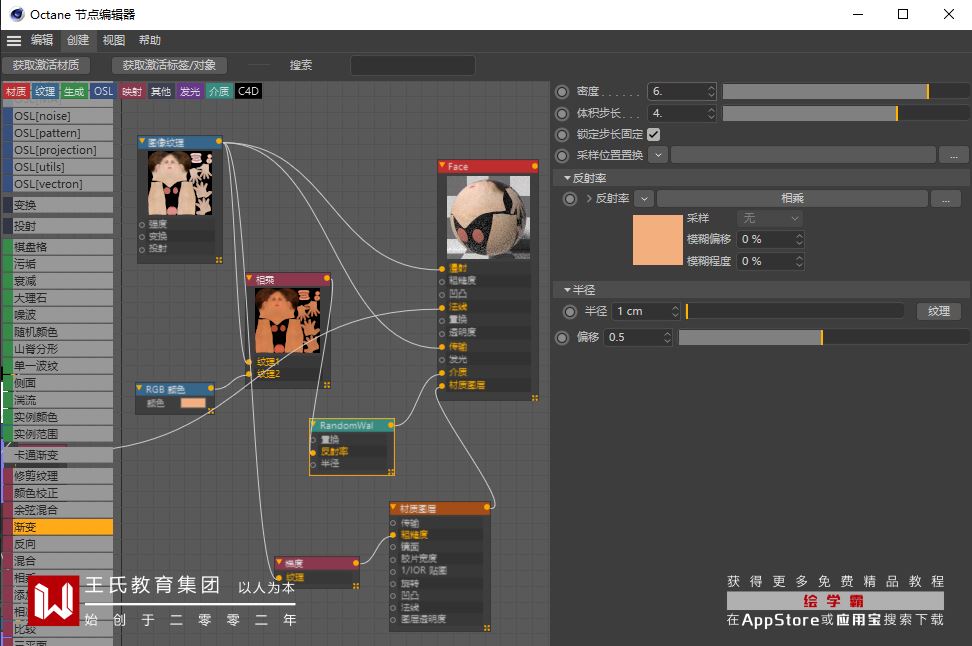The width and height of the screenshot is (972, 646).
Task: Open the 帮助 menu
Action: (149, 40)
